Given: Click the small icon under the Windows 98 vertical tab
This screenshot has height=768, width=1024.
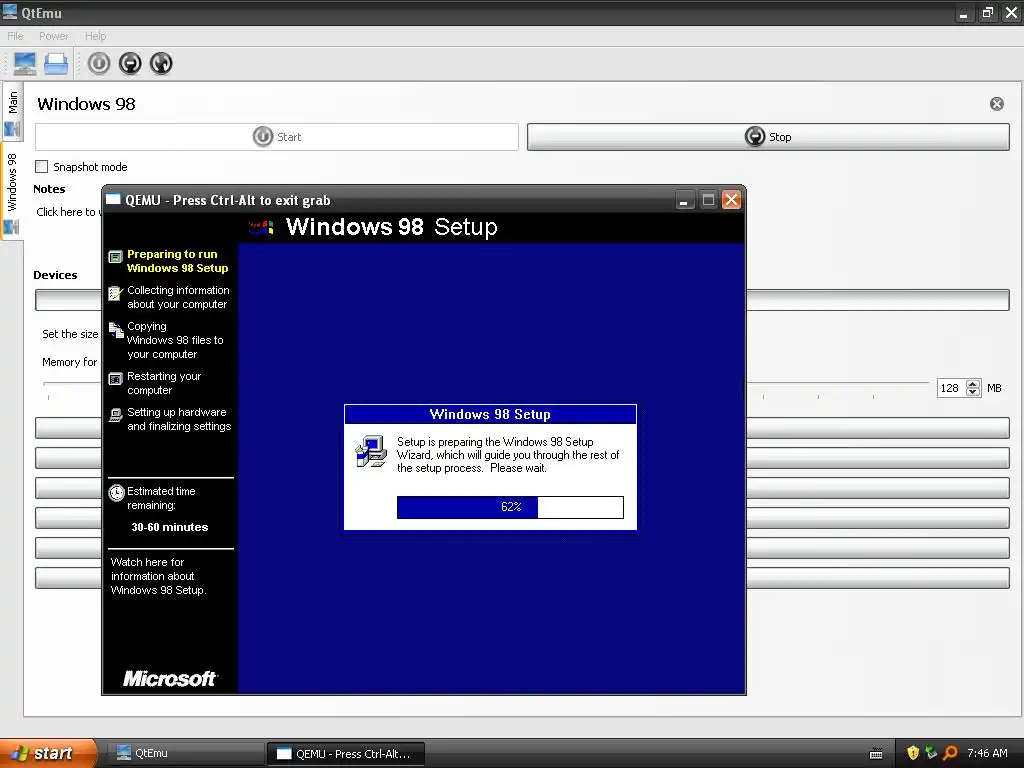Looking at the screenshot, I should (12, 227).
